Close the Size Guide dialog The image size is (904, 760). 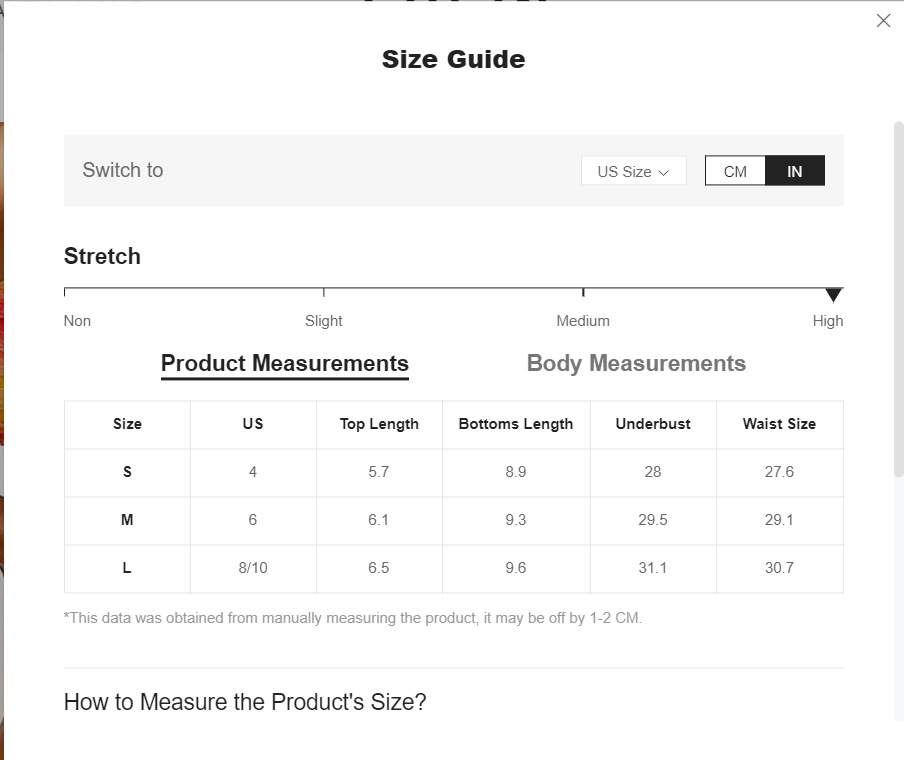click(883, 21)
